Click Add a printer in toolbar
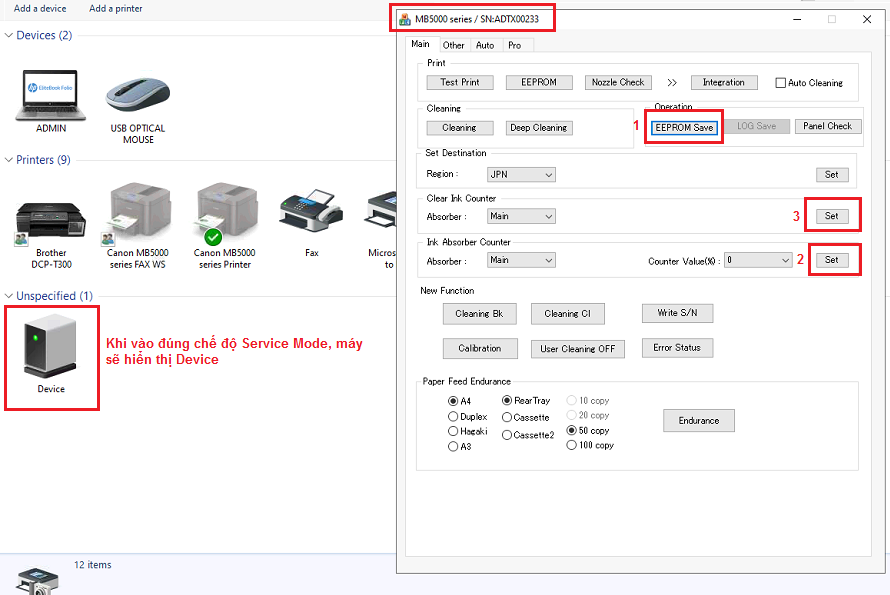890x595 pixels. click(116, 9)
